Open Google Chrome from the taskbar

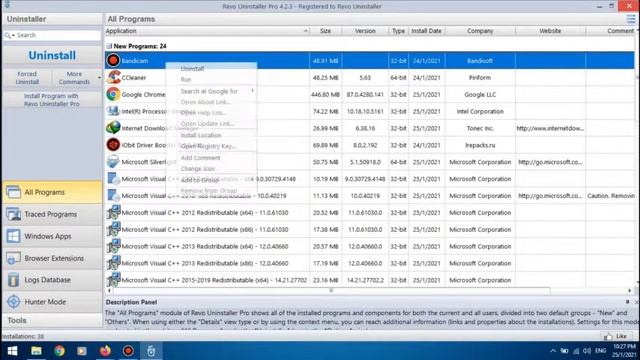click(59, 351)
